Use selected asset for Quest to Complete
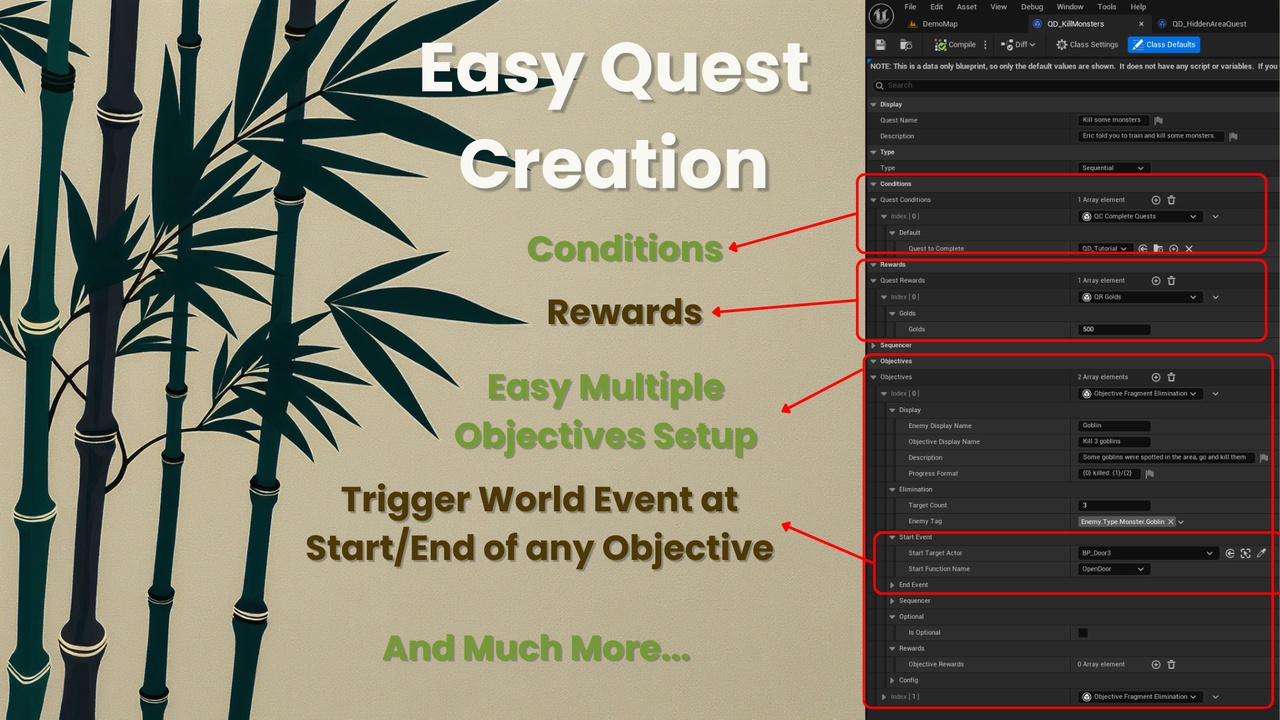Image resolution: width=1280 pixels, height=720 pixels. [1142, 248]
